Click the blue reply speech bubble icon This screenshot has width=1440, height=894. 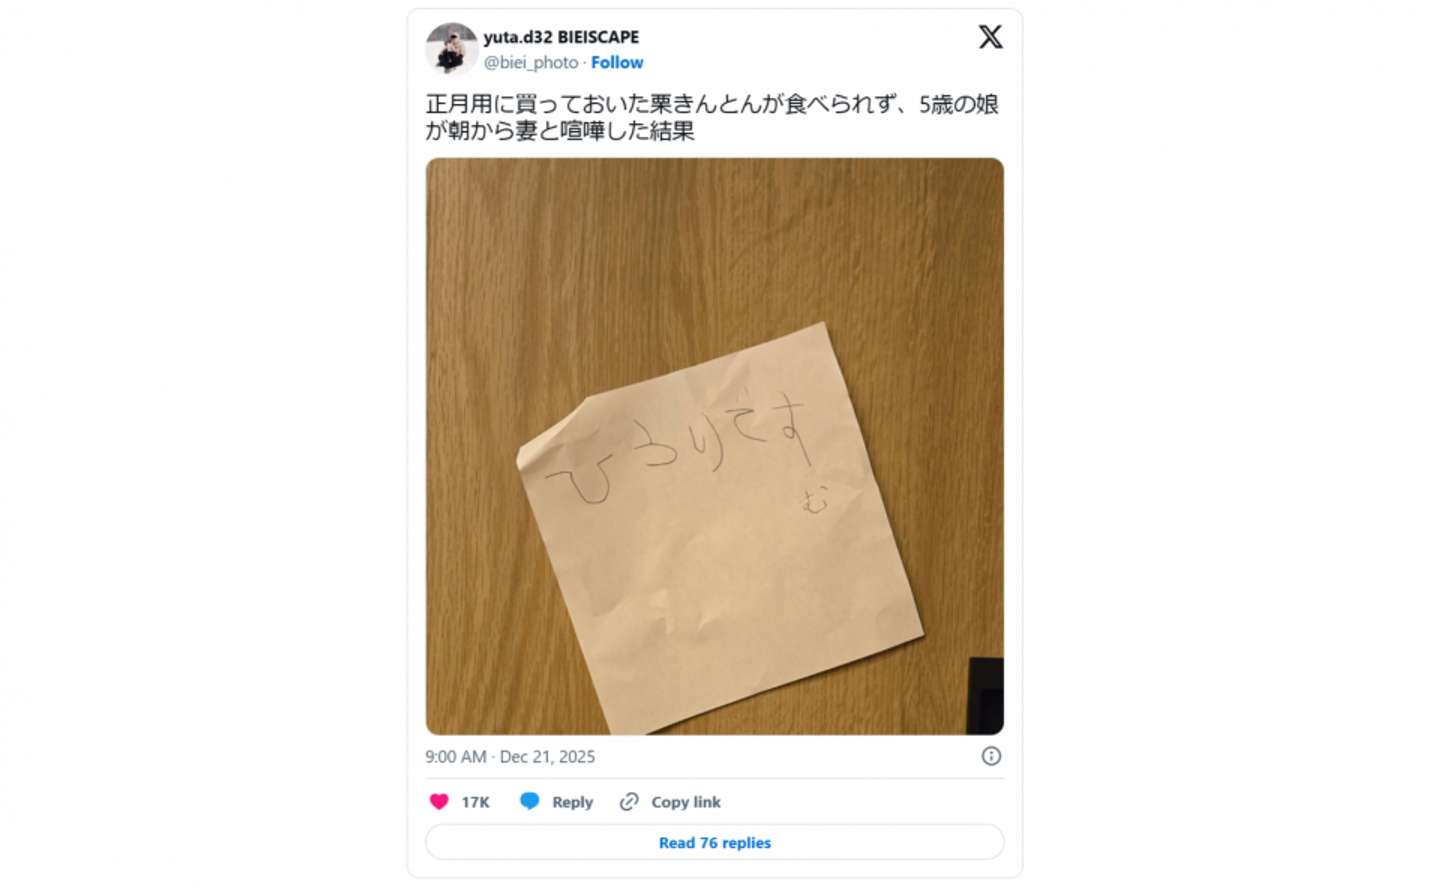pyautogui.click(x=530, y=802)
